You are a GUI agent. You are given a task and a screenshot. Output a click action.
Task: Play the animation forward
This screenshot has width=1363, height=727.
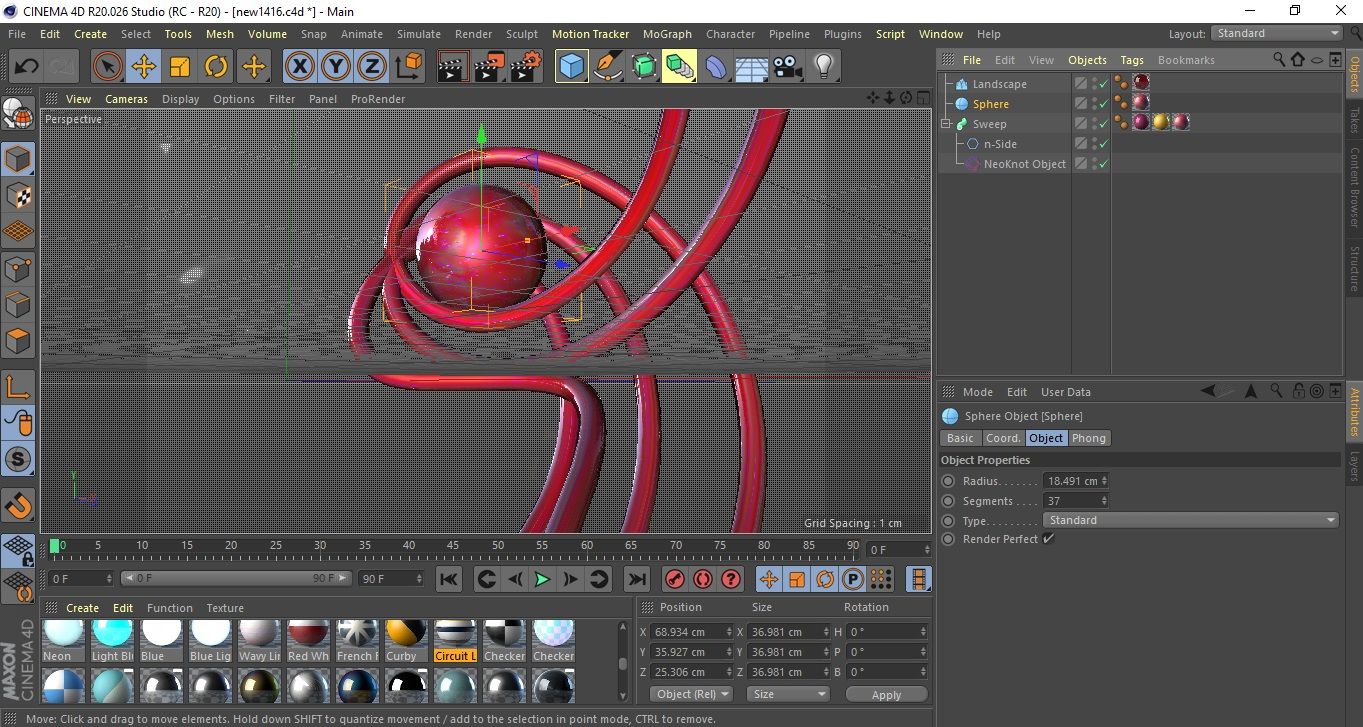coord(542,579)
